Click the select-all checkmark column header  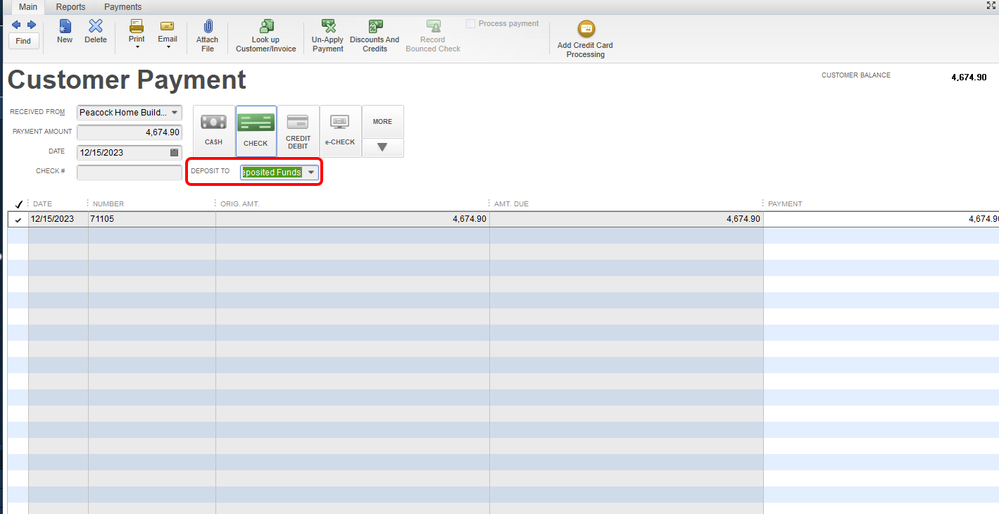point(18,204)
